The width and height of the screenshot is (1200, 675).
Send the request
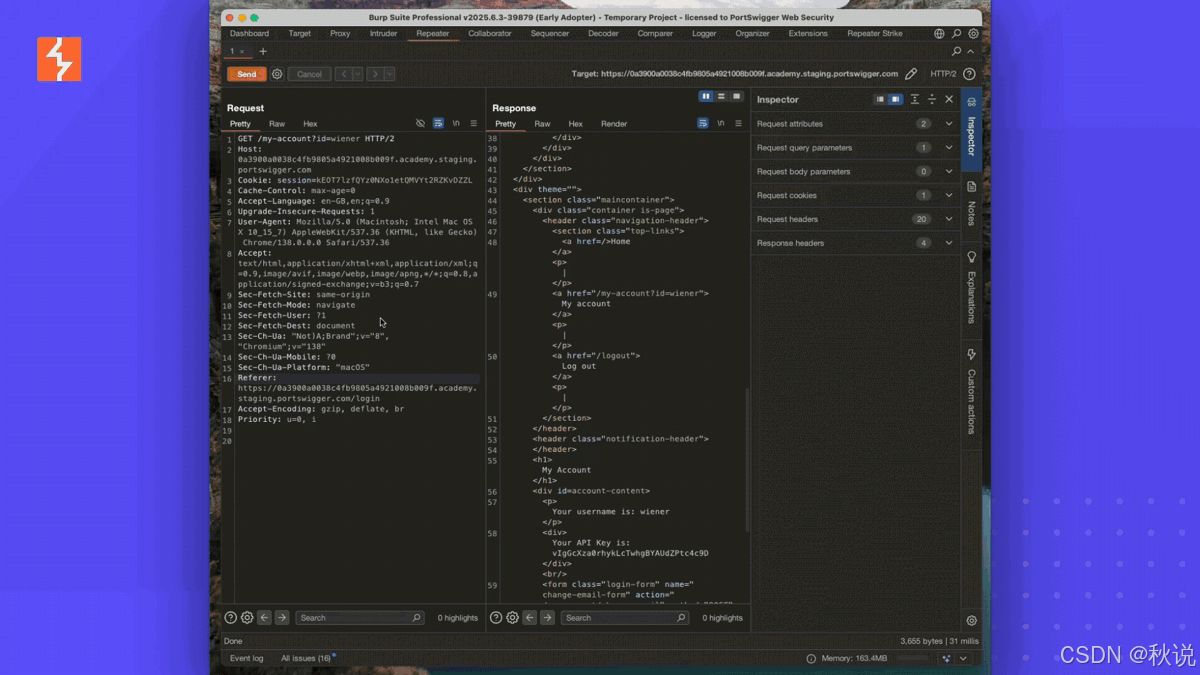[x=247, y=74]
